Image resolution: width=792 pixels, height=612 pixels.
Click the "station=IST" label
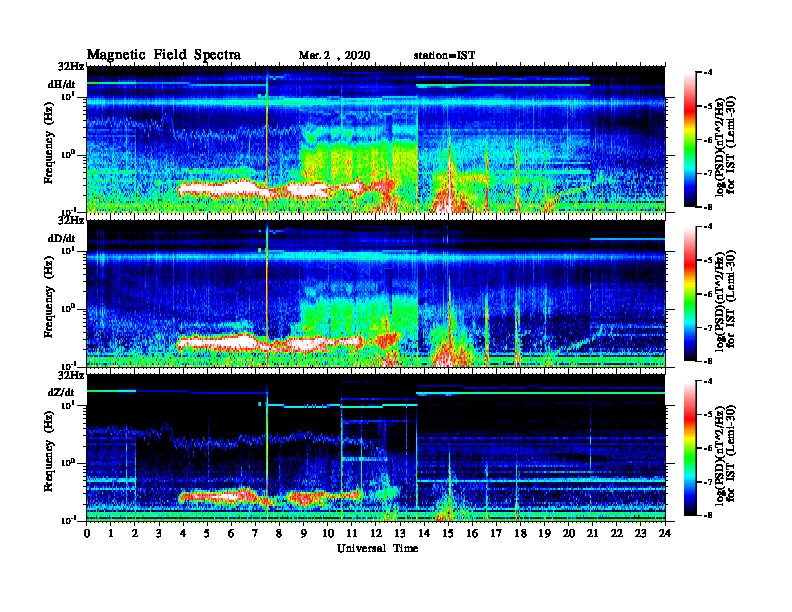(x=444, y=56)
